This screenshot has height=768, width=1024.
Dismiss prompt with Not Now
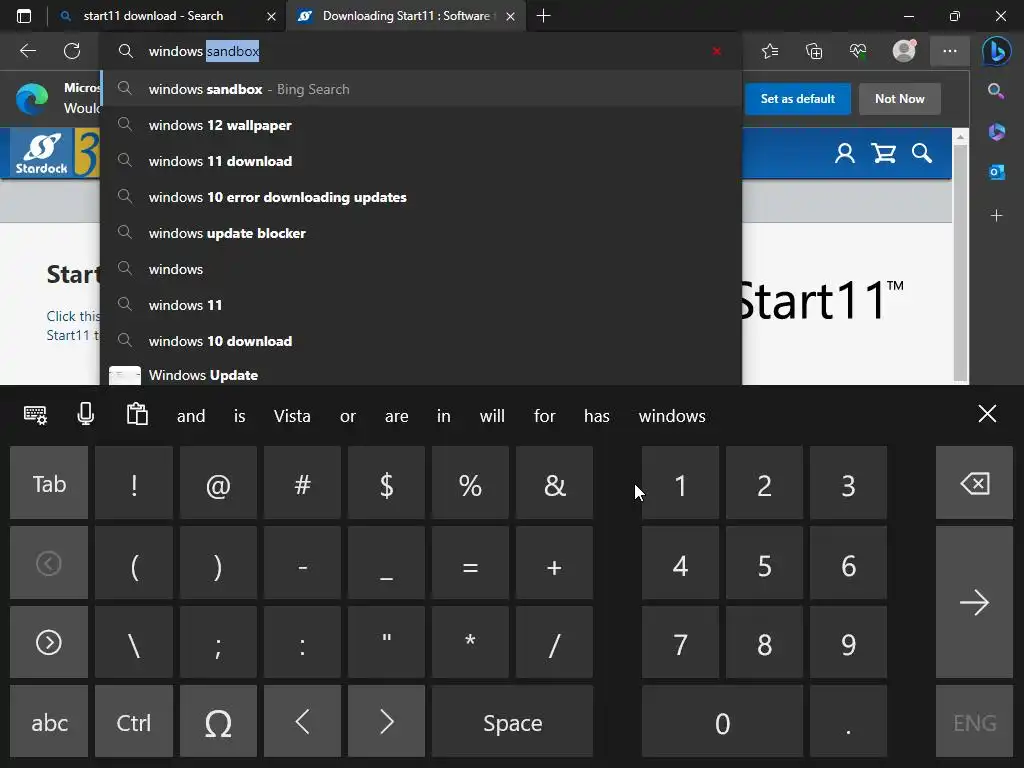coord(899,99)
